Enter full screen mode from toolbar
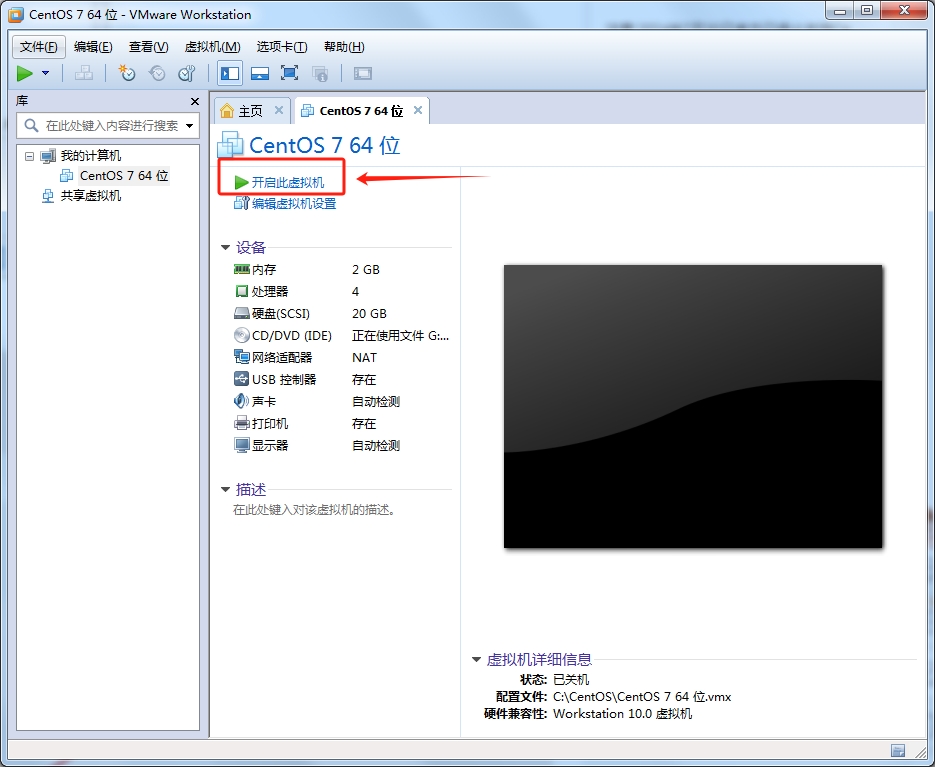 (290, 73)
